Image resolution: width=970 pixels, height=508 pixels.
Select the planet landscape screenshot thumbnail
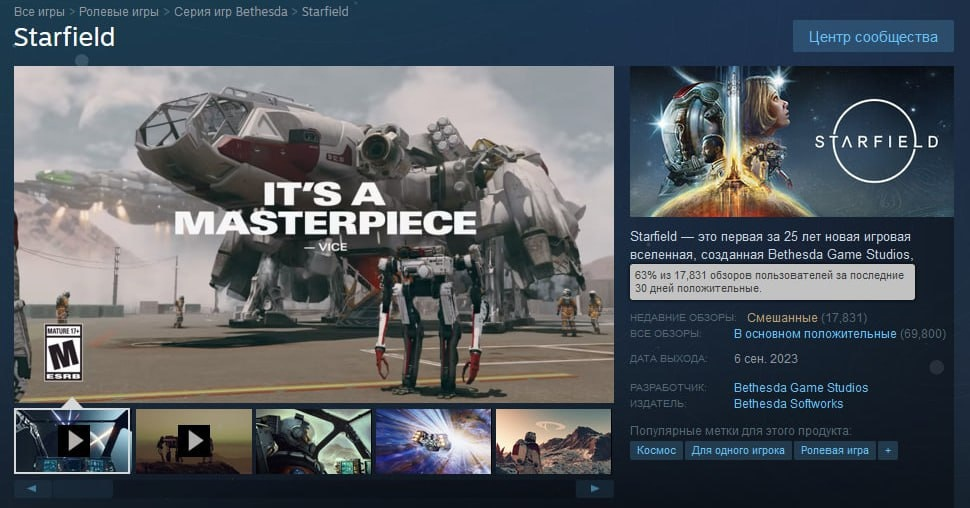(554, 441)
